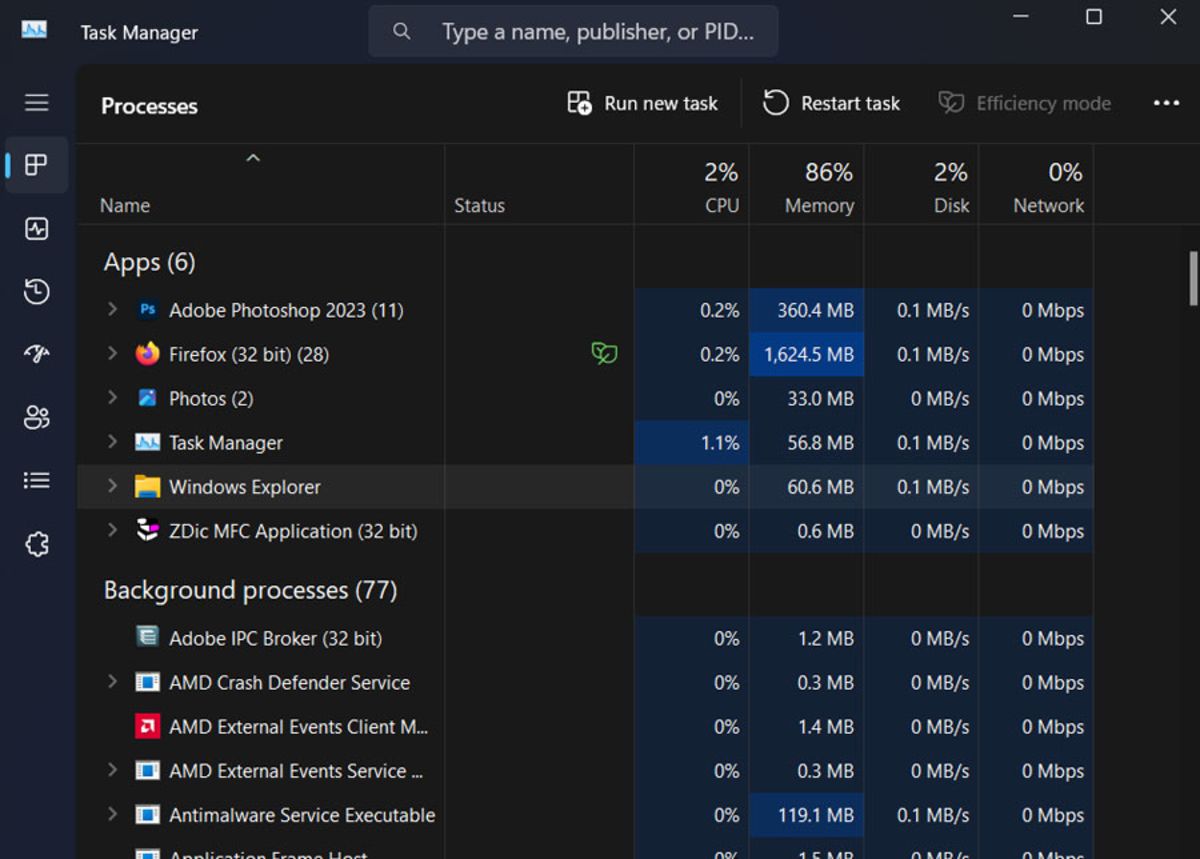Sort processes by CPU usage column
Image resolution: width=1200 pixels, height=859 pixels.
pyautogui.click(x=691, y=186)
